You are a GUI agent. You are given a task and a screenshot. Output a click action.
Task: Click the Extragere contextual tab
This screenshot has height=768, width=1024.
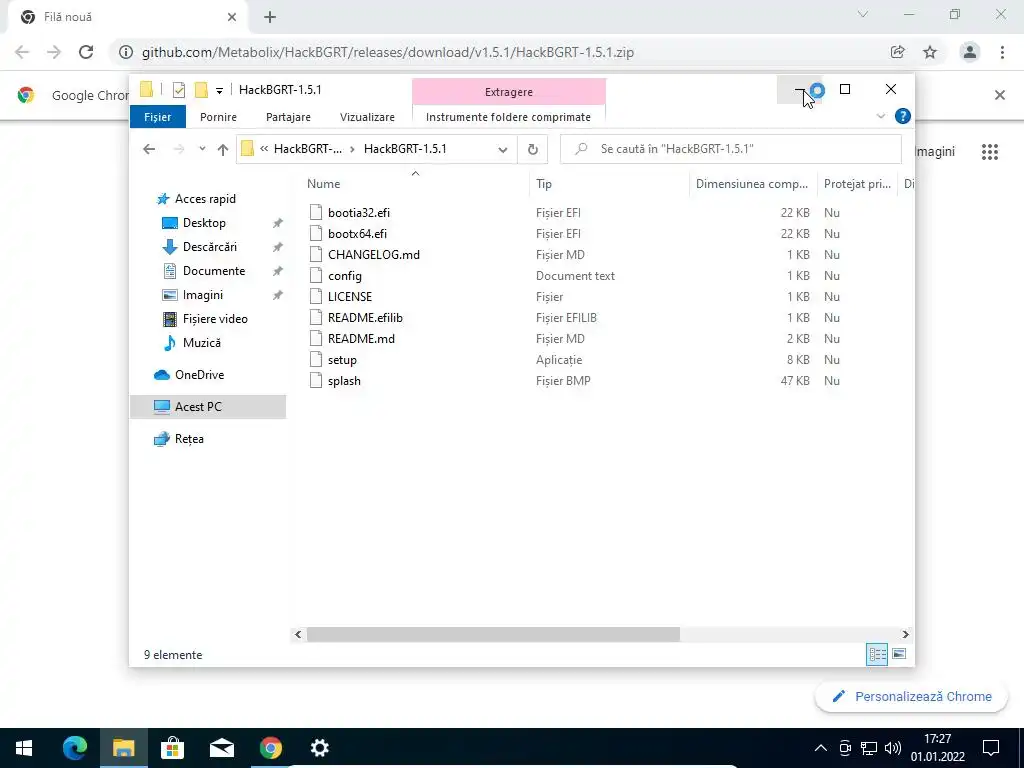click(509, 92)
